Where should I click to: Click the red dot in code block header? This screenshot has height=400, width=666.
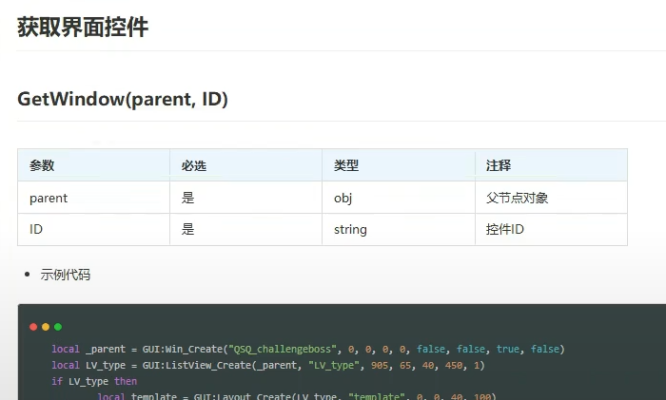tap(33, 327)
